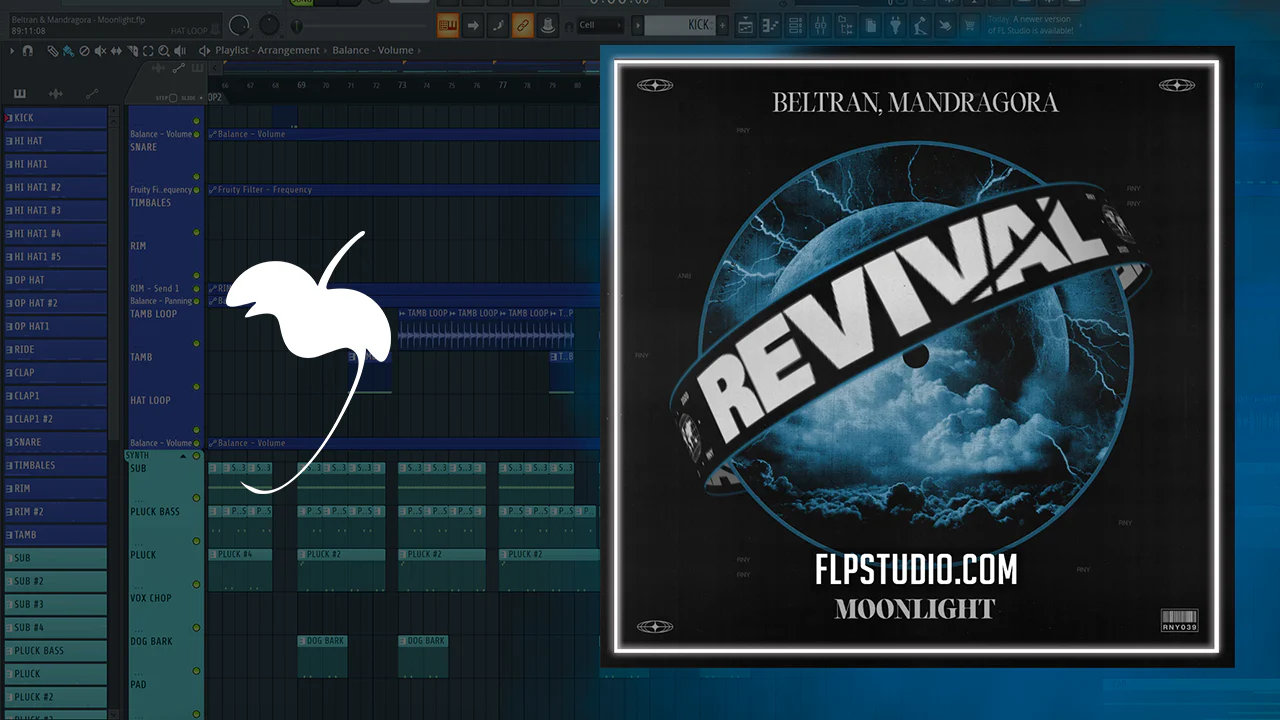Collapse the SYNTH track group

click(183, 456)
